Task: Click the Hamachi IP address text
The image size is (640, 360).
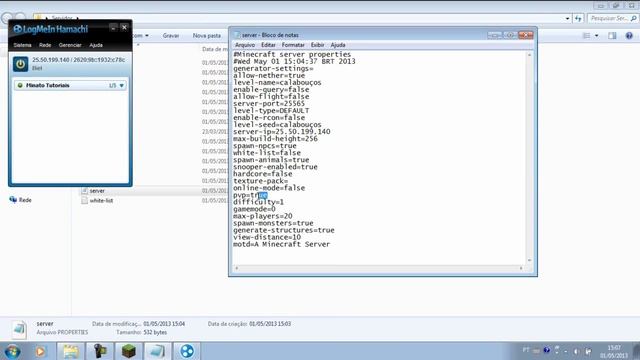Action: pos(78,60)
